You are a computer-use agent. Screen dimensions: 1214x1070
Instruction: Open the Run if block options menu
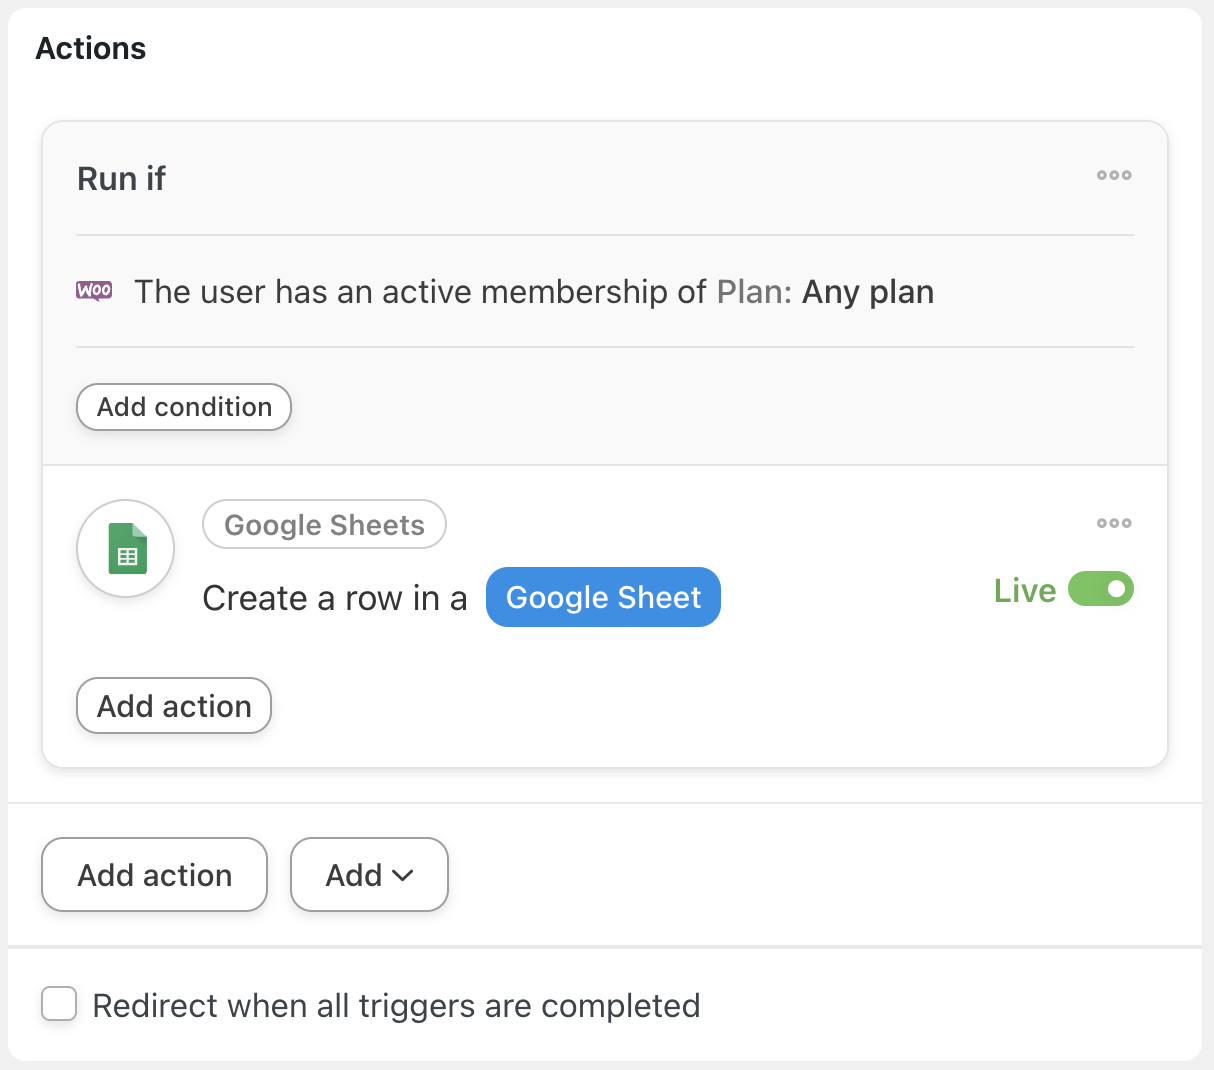[x=1113, y=175]
